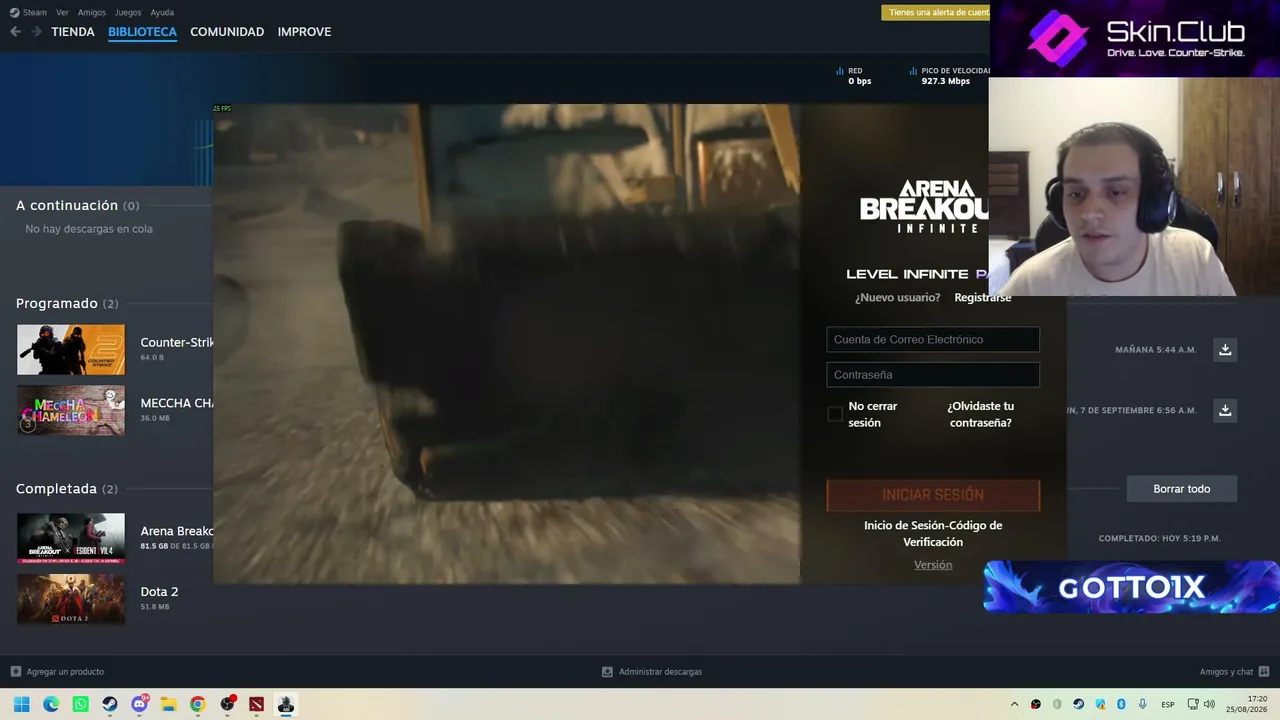Viewport: 1280px width, 720px height.
Task: Go forward with the Steam forward arrow
Action: [x=36, y=32]
